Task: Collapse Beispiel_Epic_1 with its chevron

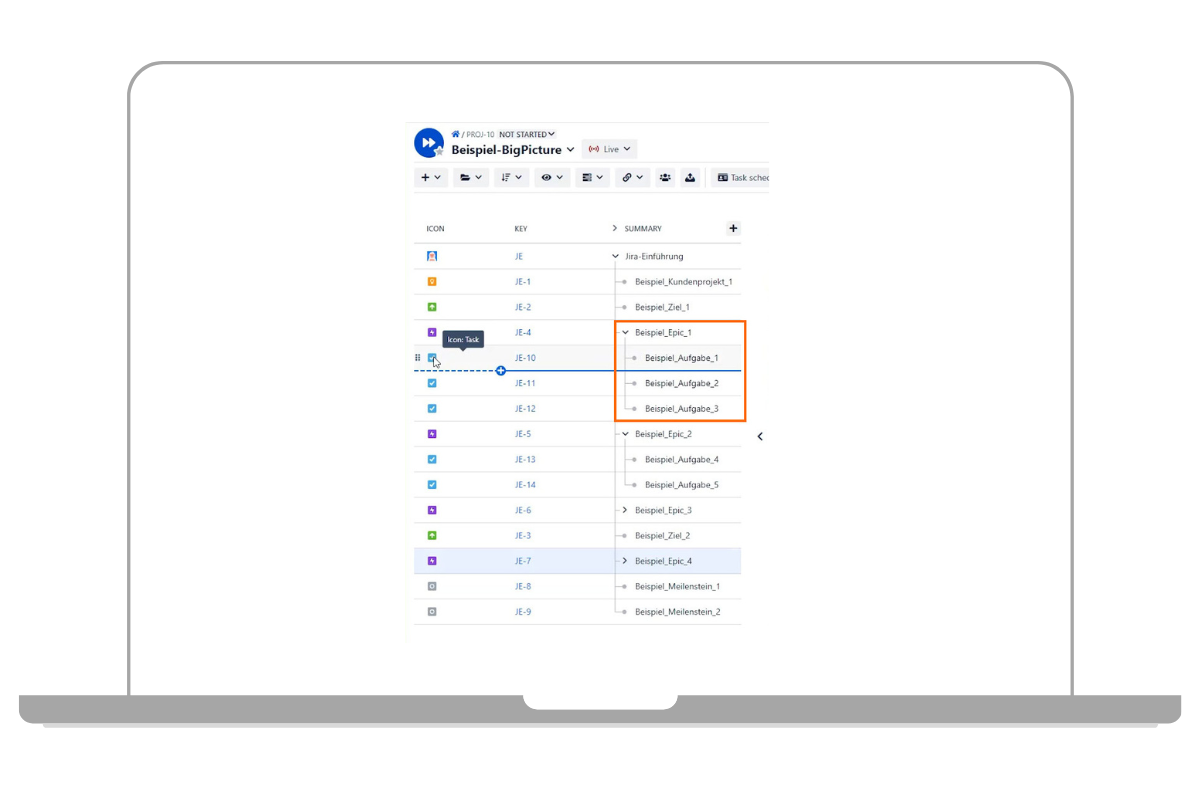Action: point(624,331)
